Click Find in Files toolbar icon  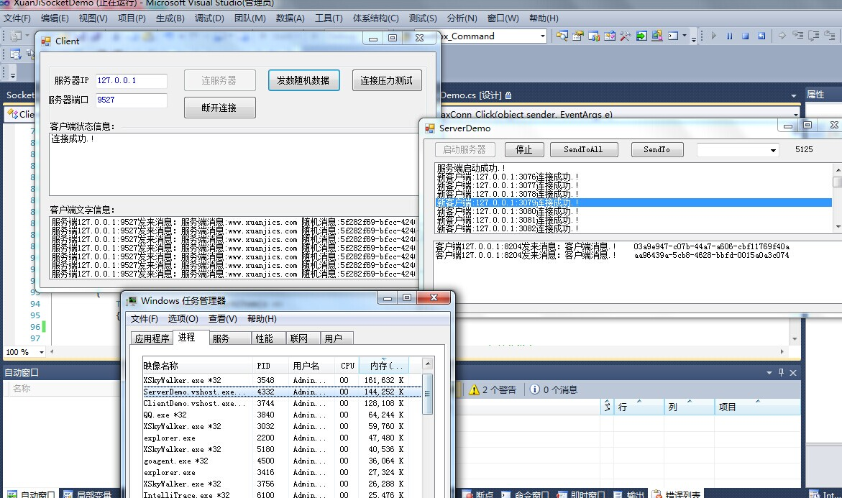562,36
